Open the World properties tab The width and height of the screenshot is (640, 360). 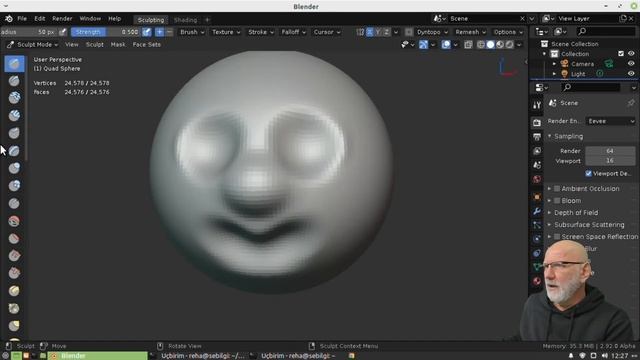tap(537, 180)
